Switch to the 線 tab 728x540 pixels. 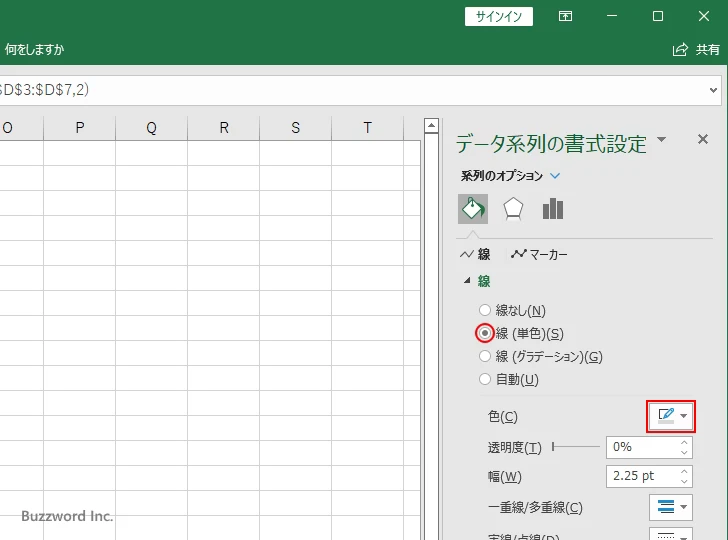pos(475,254)
